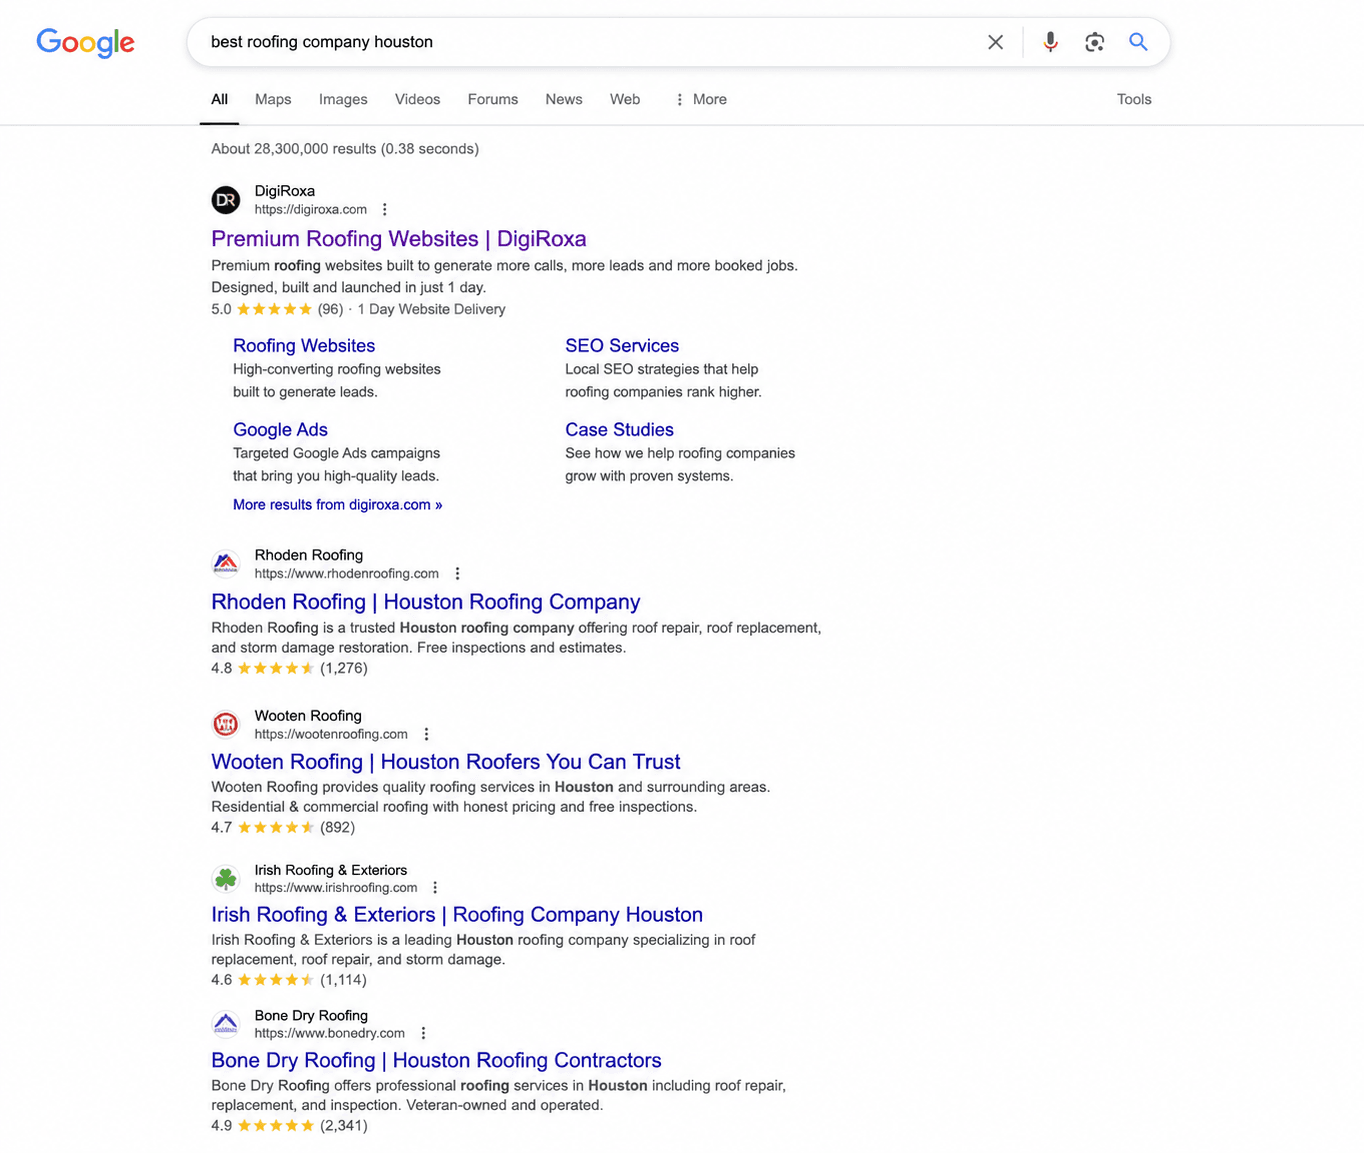Open Irish Roofing & Exteriors result title
The height and width of the screenshot is (1153, 1364).
click(x=457, y=915)
